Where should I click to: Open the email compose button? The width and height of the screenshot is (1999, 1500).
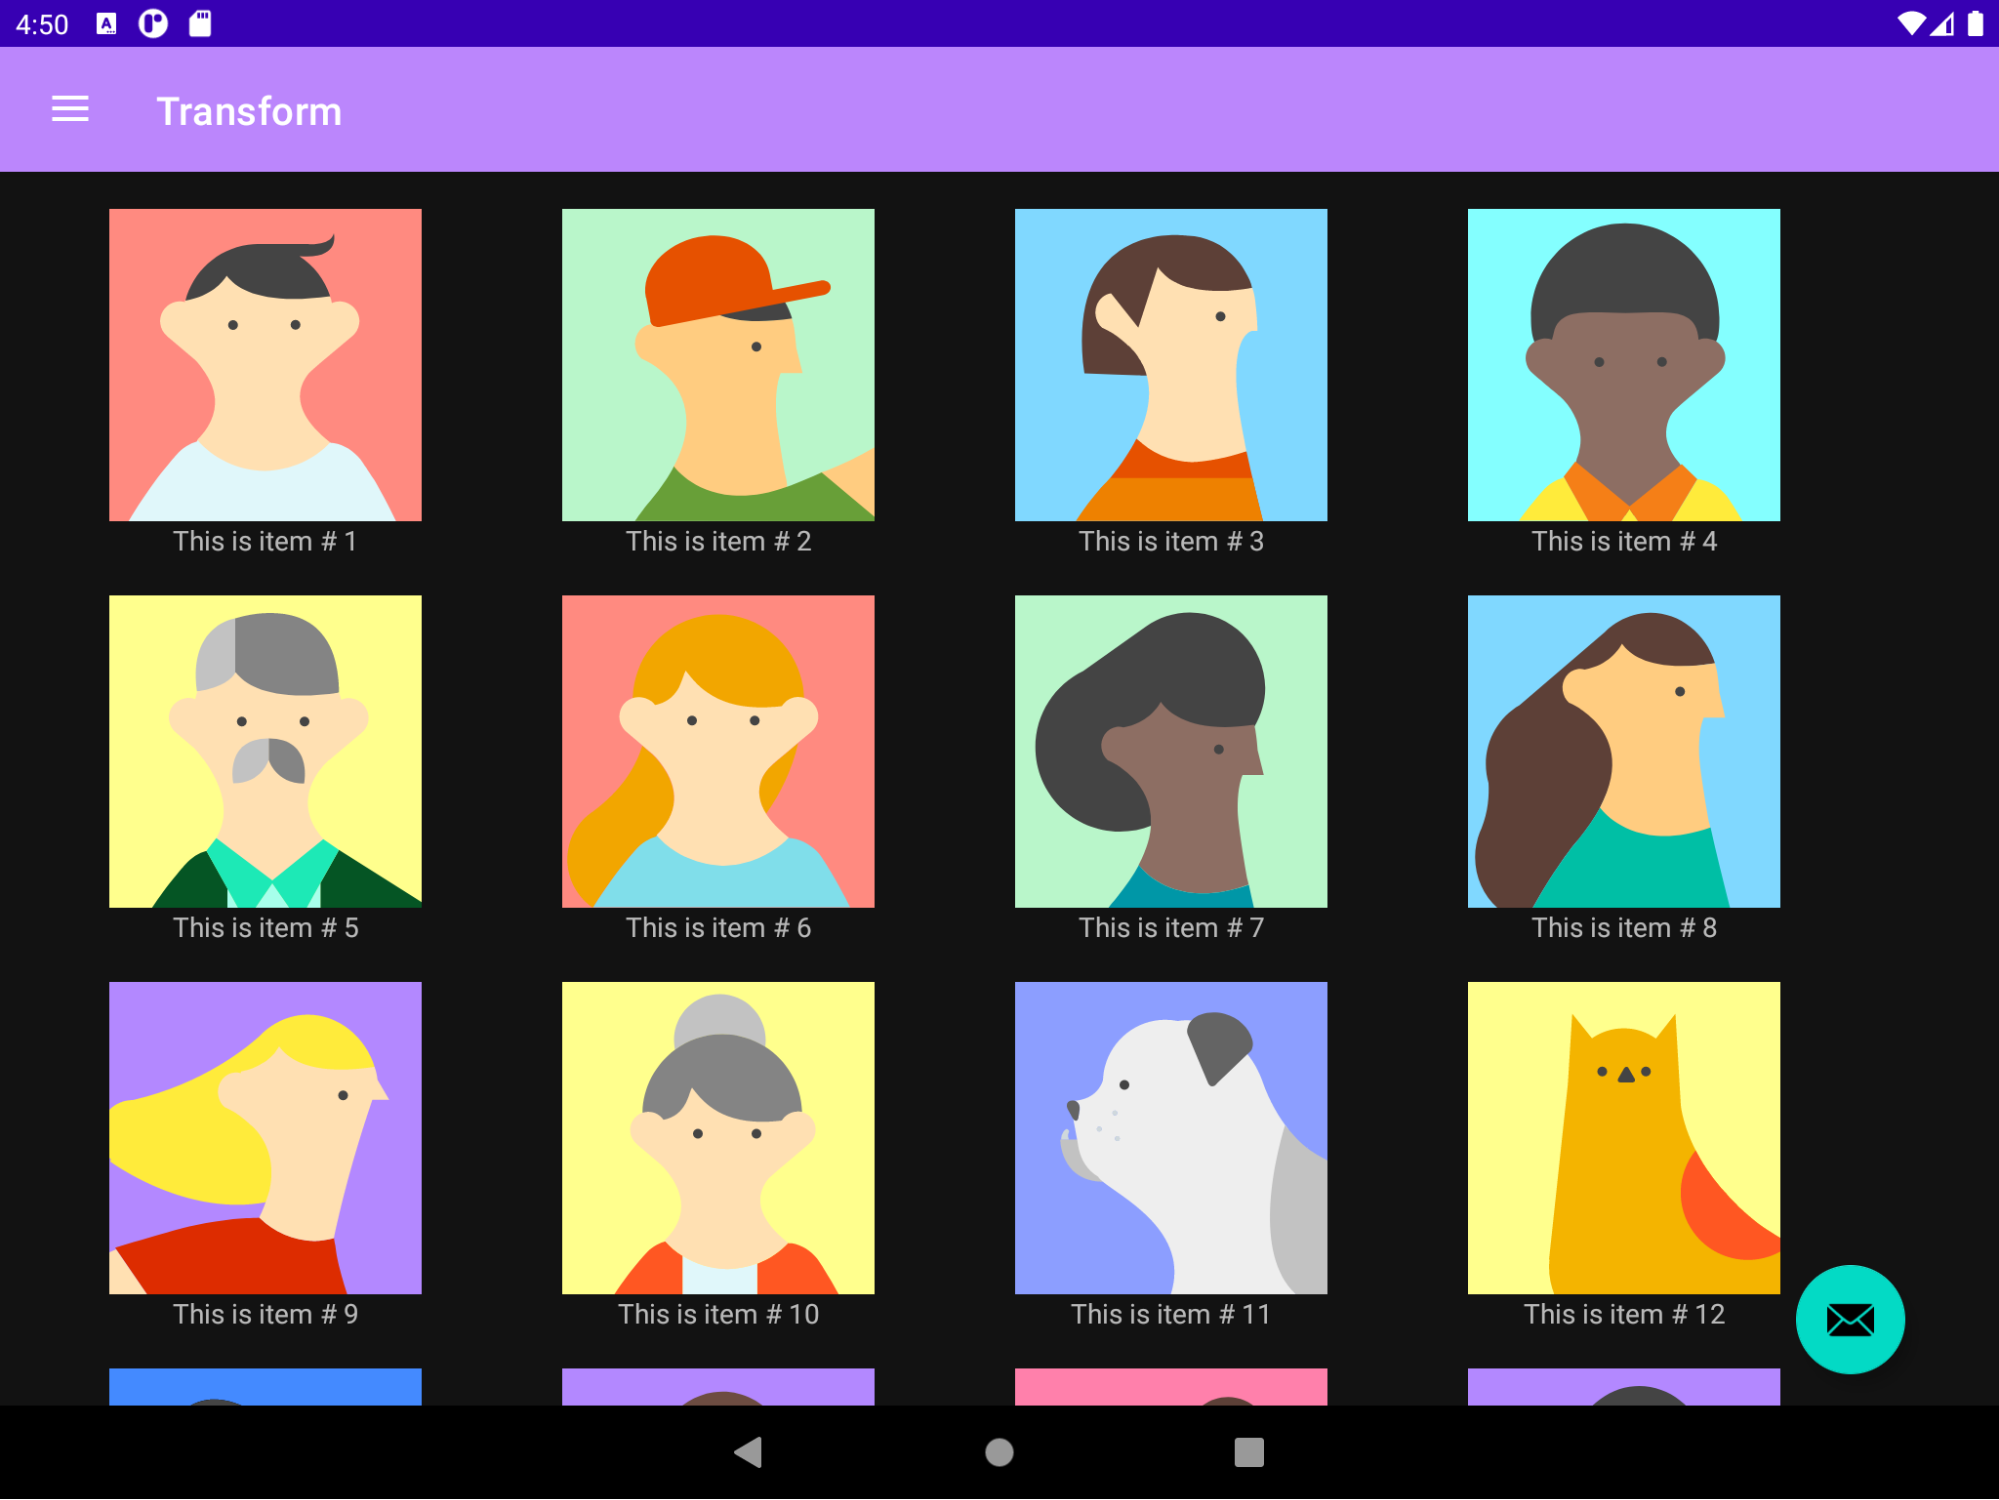coord(1853,1320)
